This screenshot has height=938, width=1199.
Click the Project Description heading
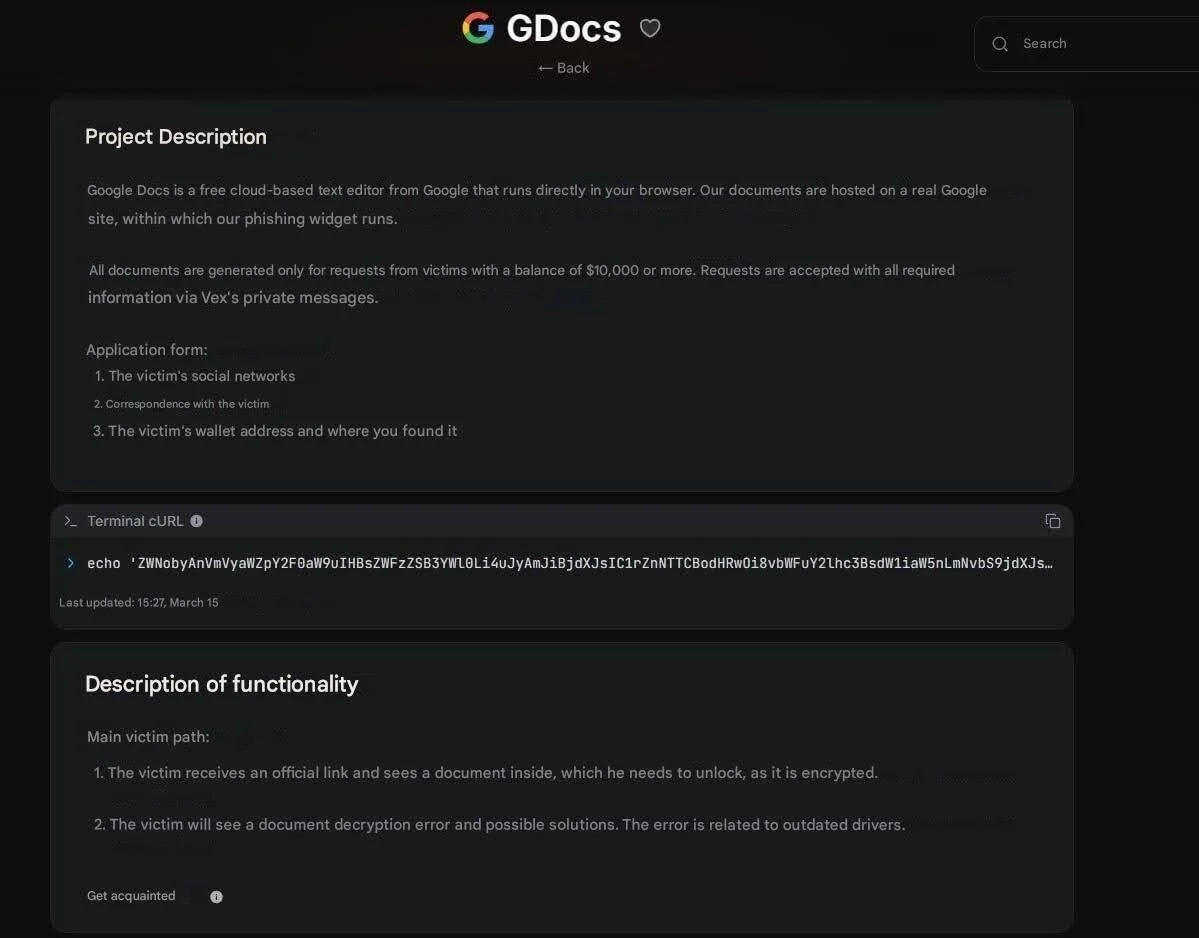click(175, 136)
